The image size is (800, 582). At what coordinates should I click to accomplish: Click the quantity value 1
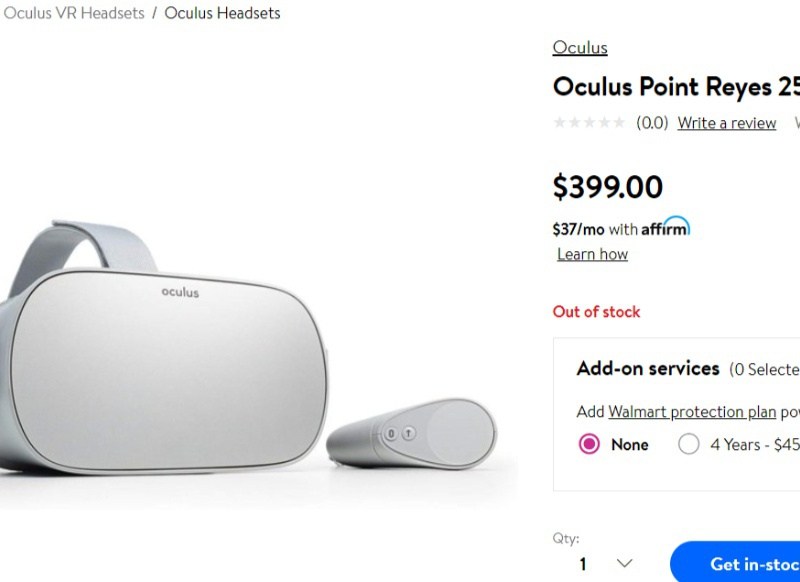click(583, 564)
